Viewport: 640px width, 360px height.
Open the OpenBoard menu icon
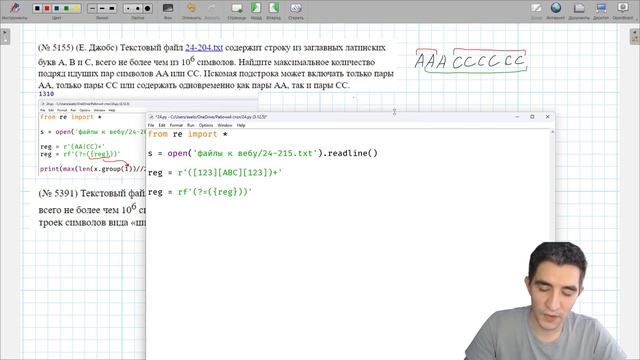click(623, 8)
